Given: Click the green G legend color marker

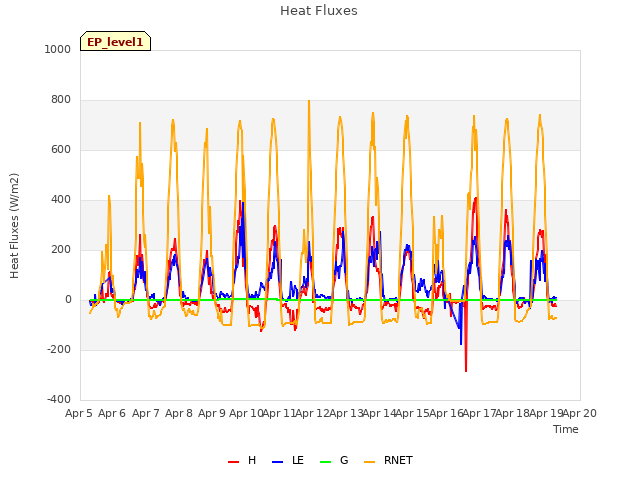Looking at the screenshot, I should [x=326, y=462].
